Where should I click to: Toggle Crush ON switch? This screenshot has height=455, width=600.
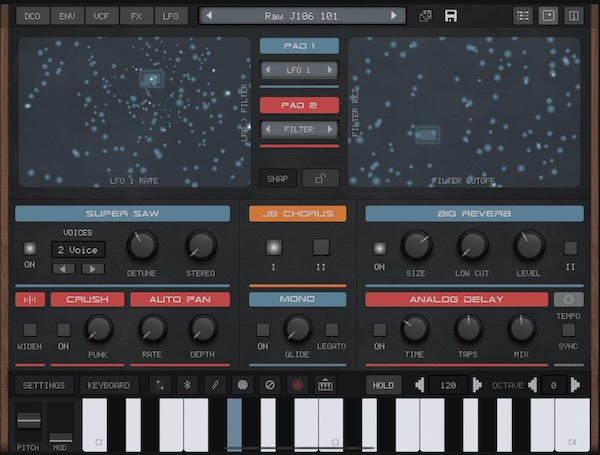tap(64, 329)
